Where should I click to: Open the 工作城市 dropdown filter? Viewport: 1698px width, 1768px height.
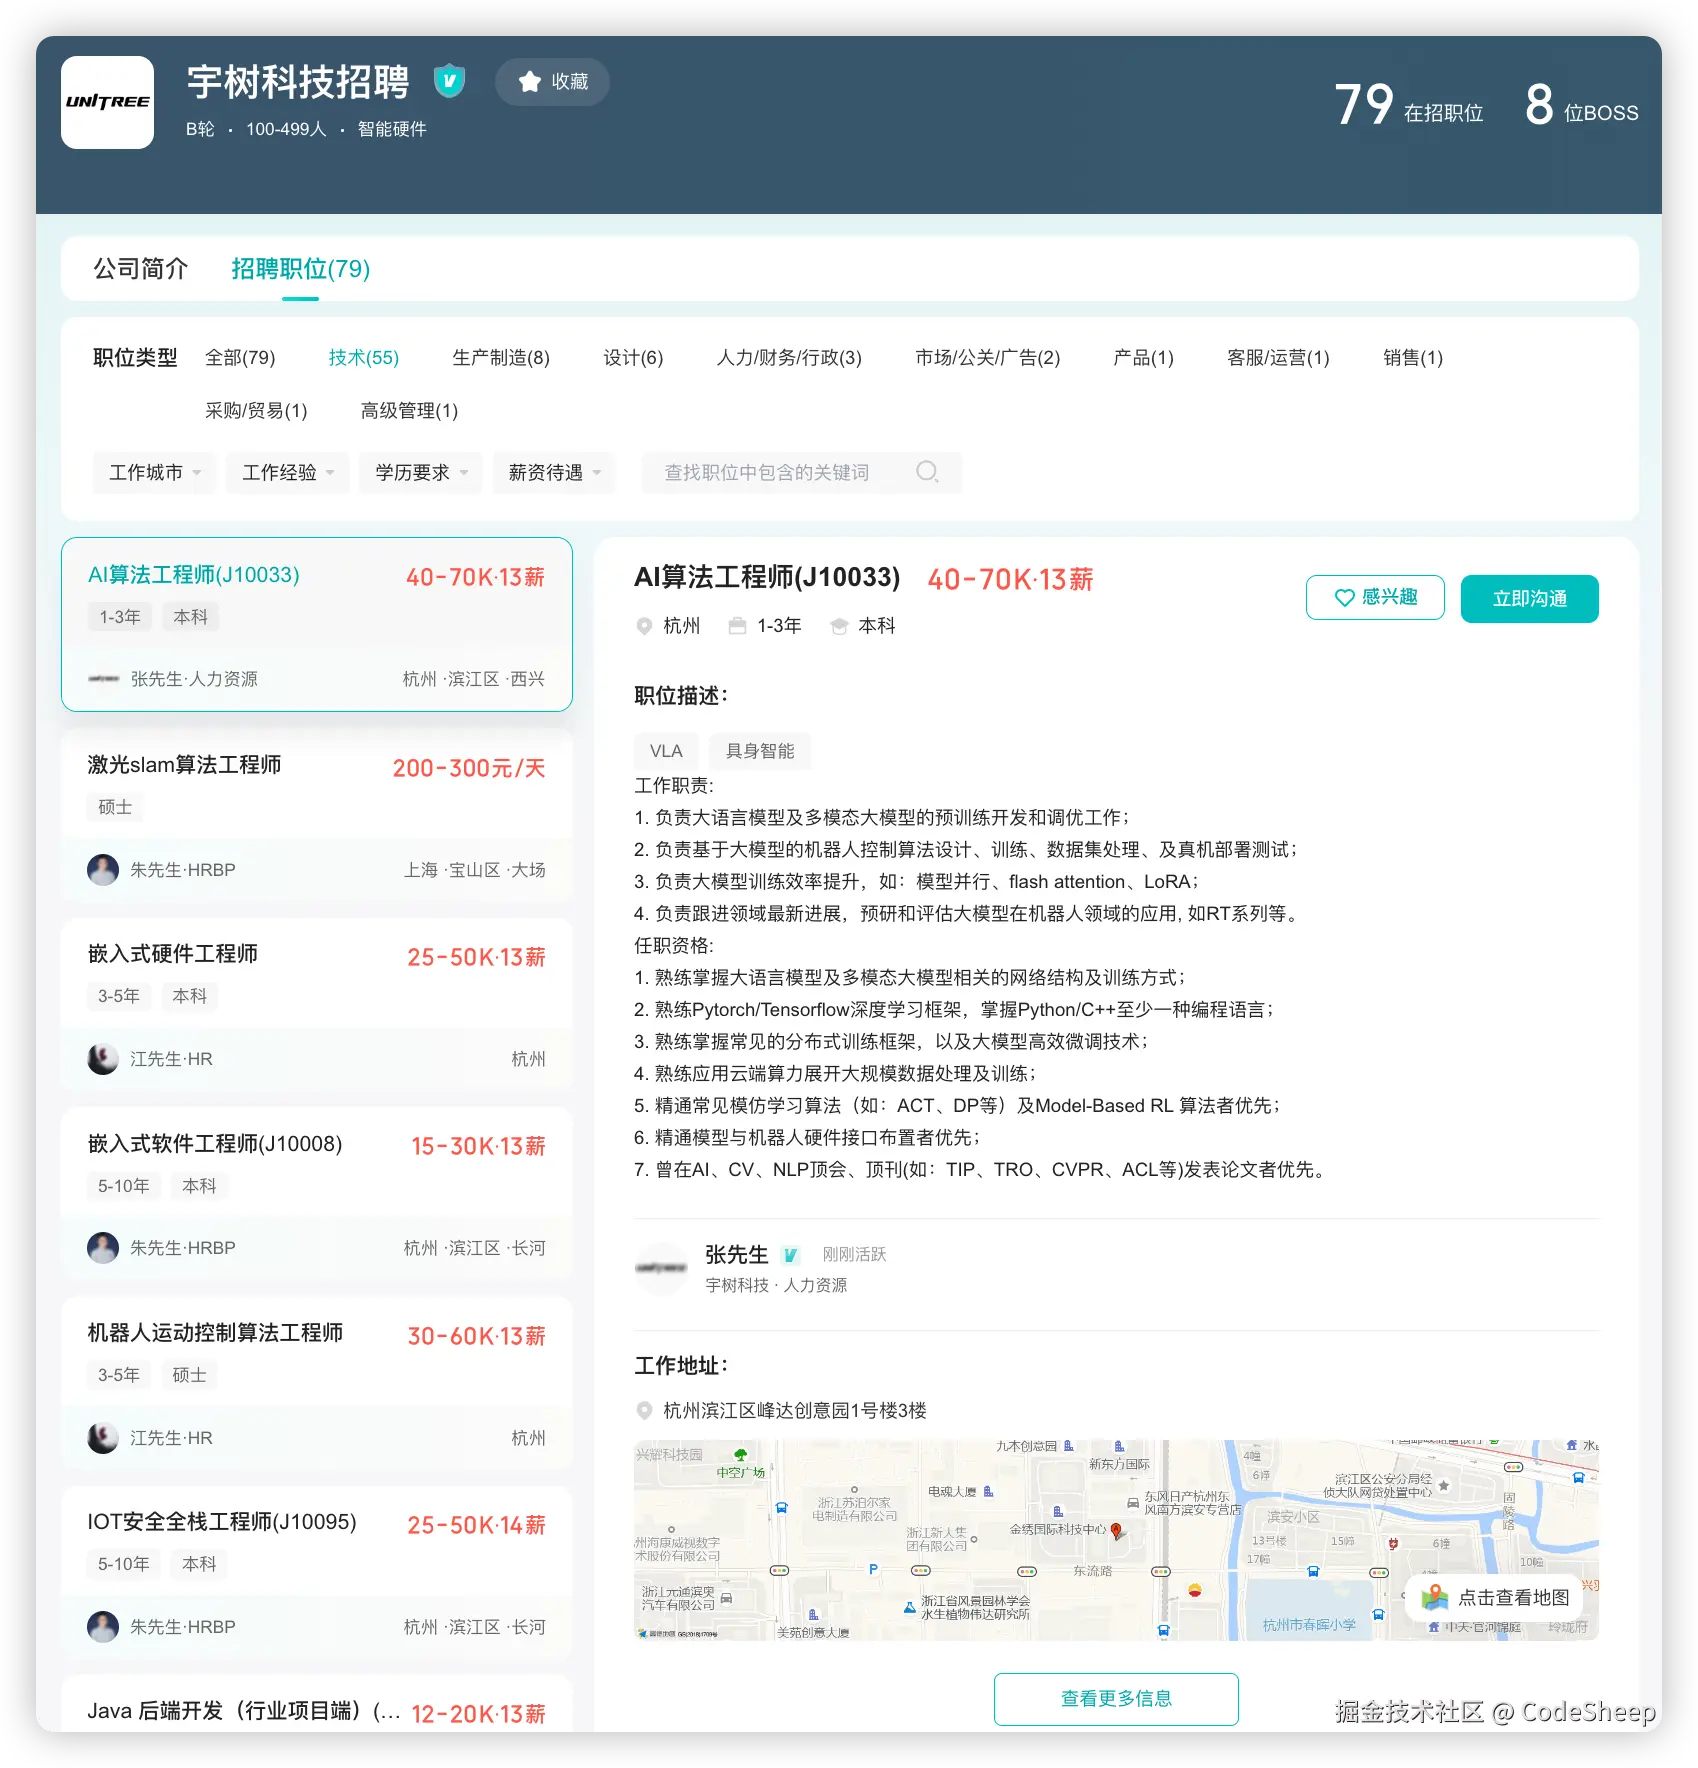155,472
